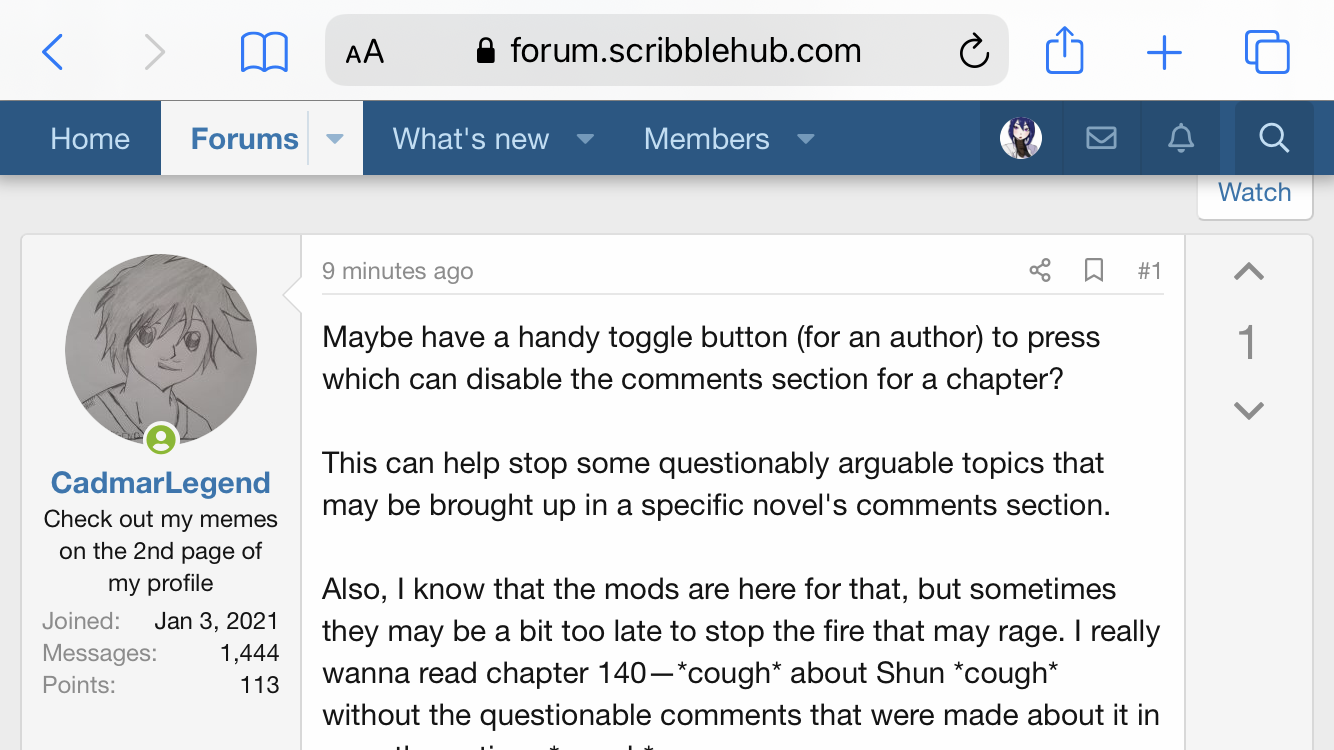1334x750 pixels.
Task: Expand the What's new dropdown arrow
Action: point(586,139)
